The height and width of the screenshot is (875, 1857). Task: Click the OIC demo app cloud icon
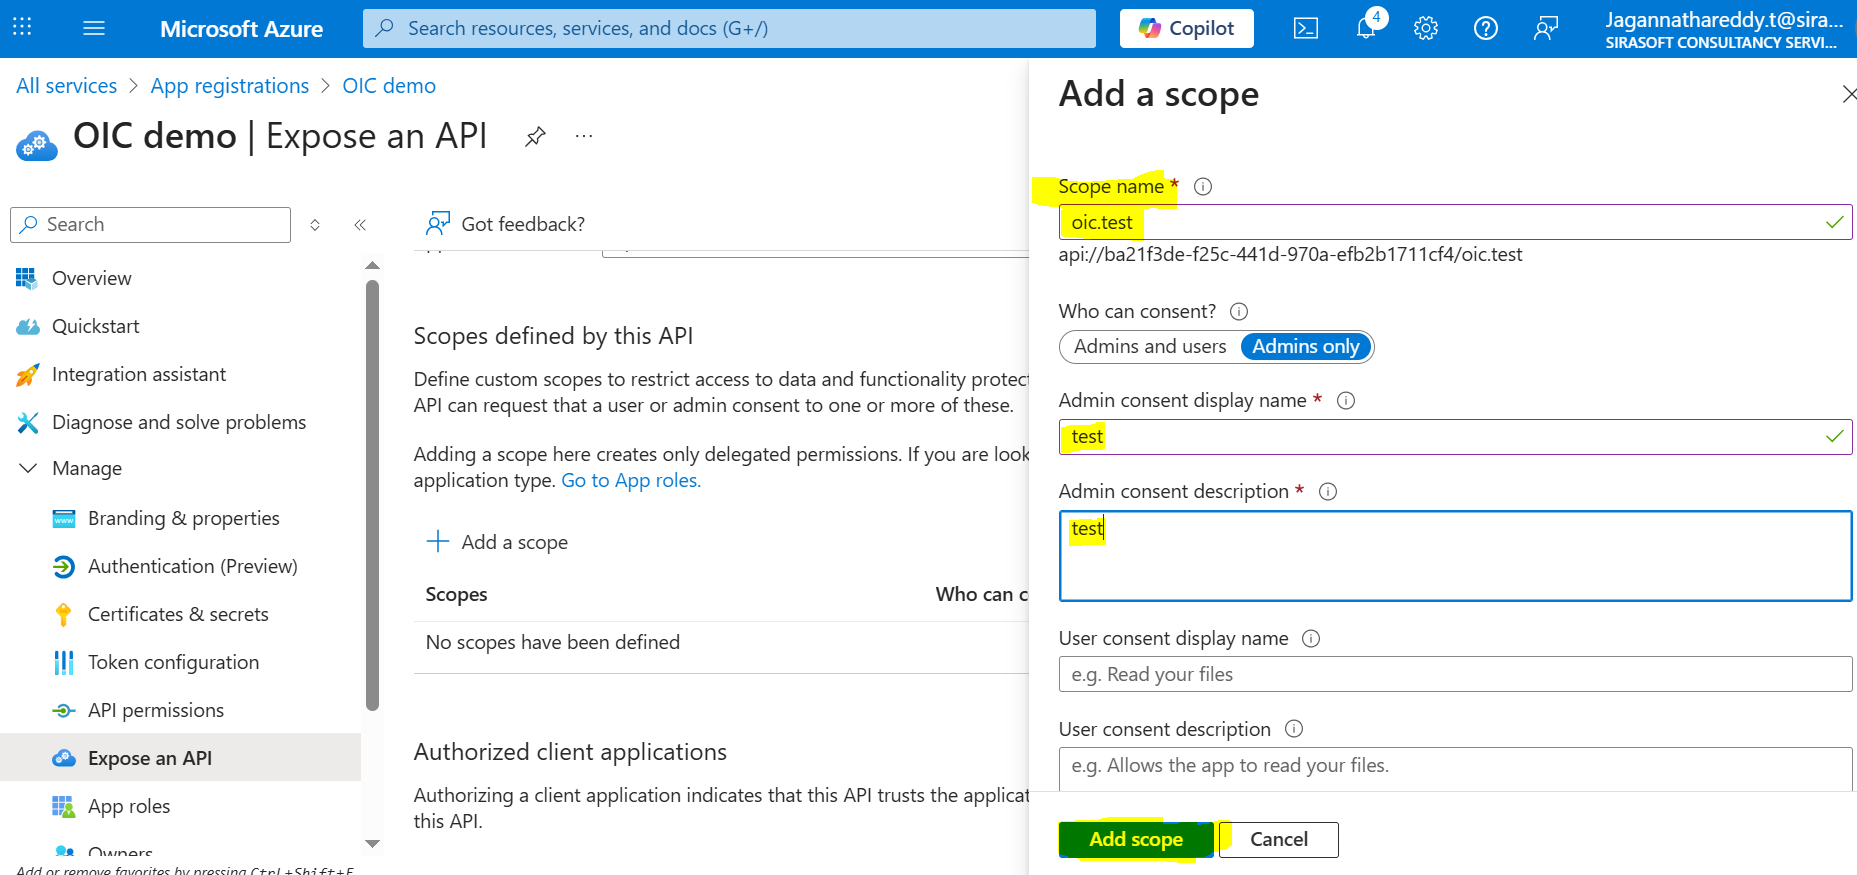37,145
